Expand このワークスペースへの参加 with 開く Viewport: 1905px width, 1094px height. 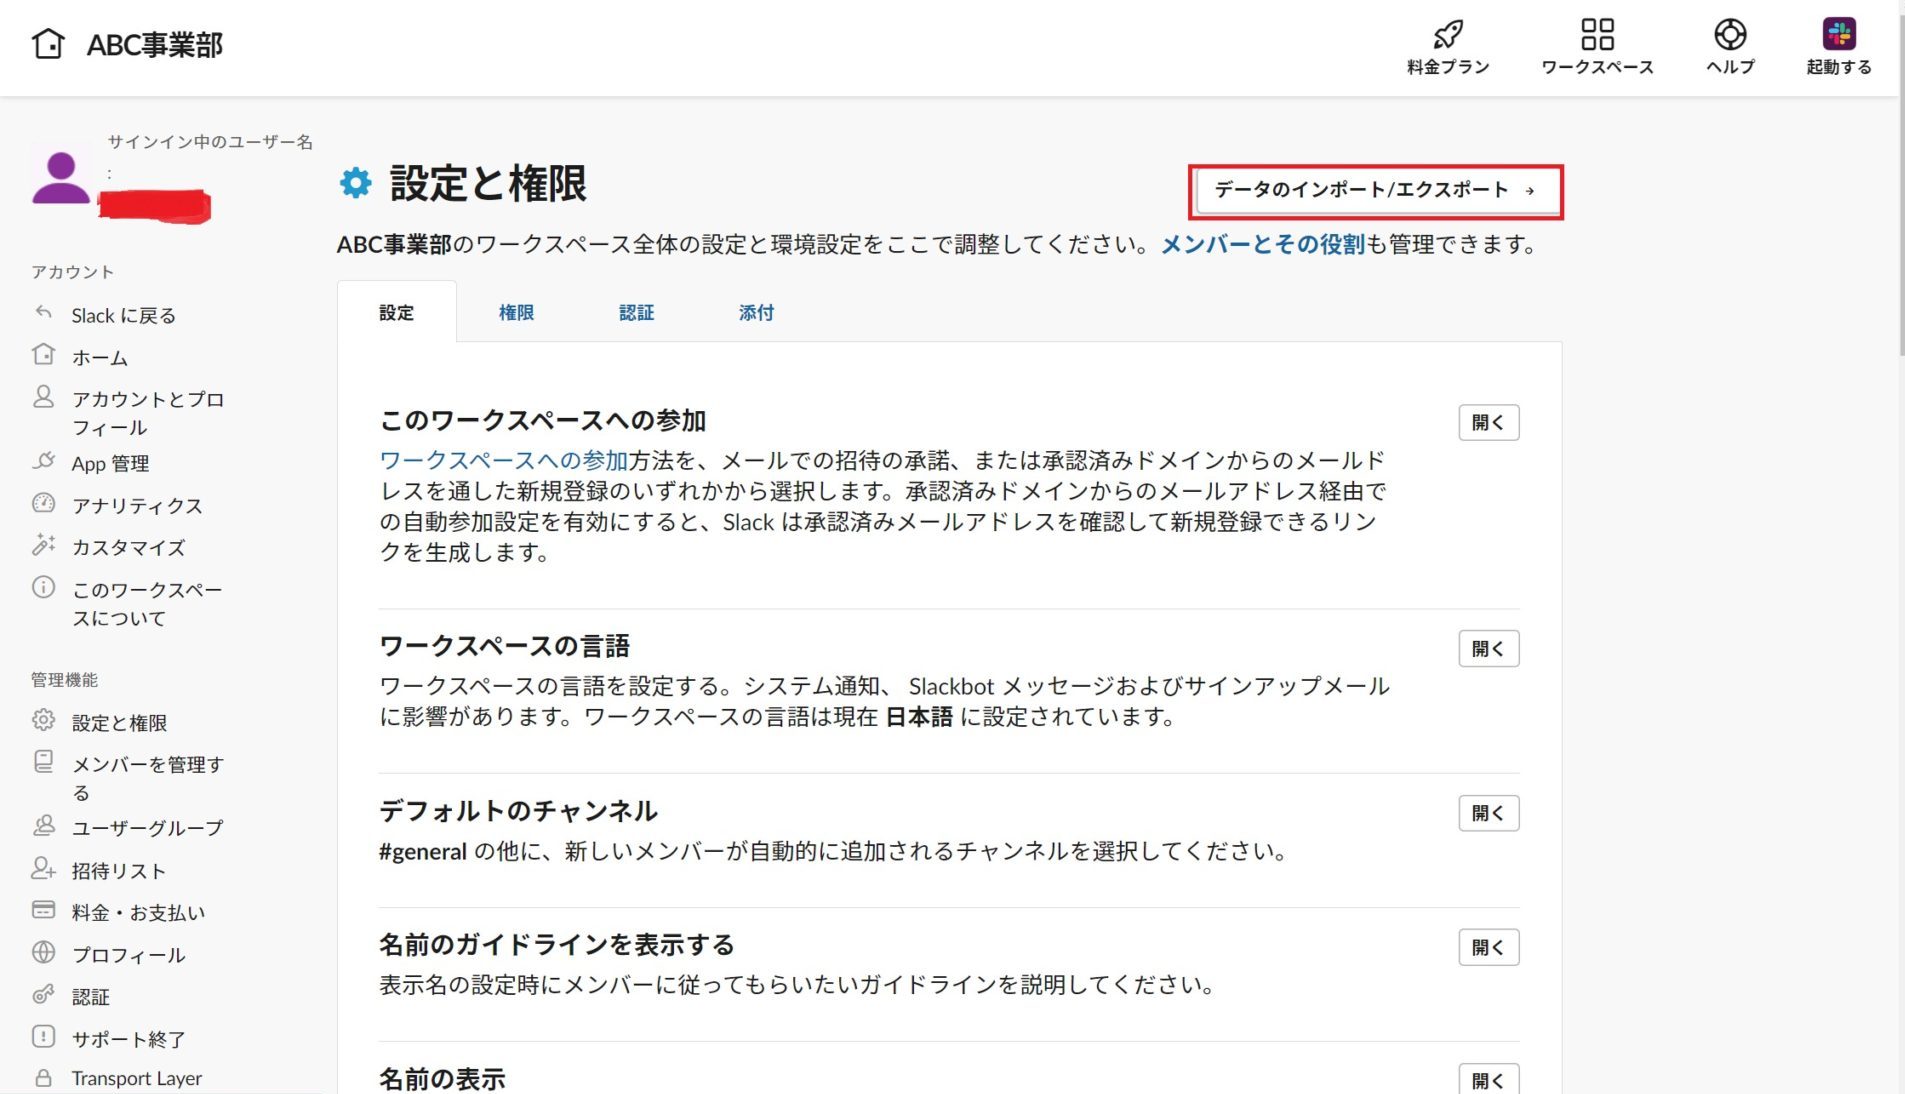pos(1488,422)
